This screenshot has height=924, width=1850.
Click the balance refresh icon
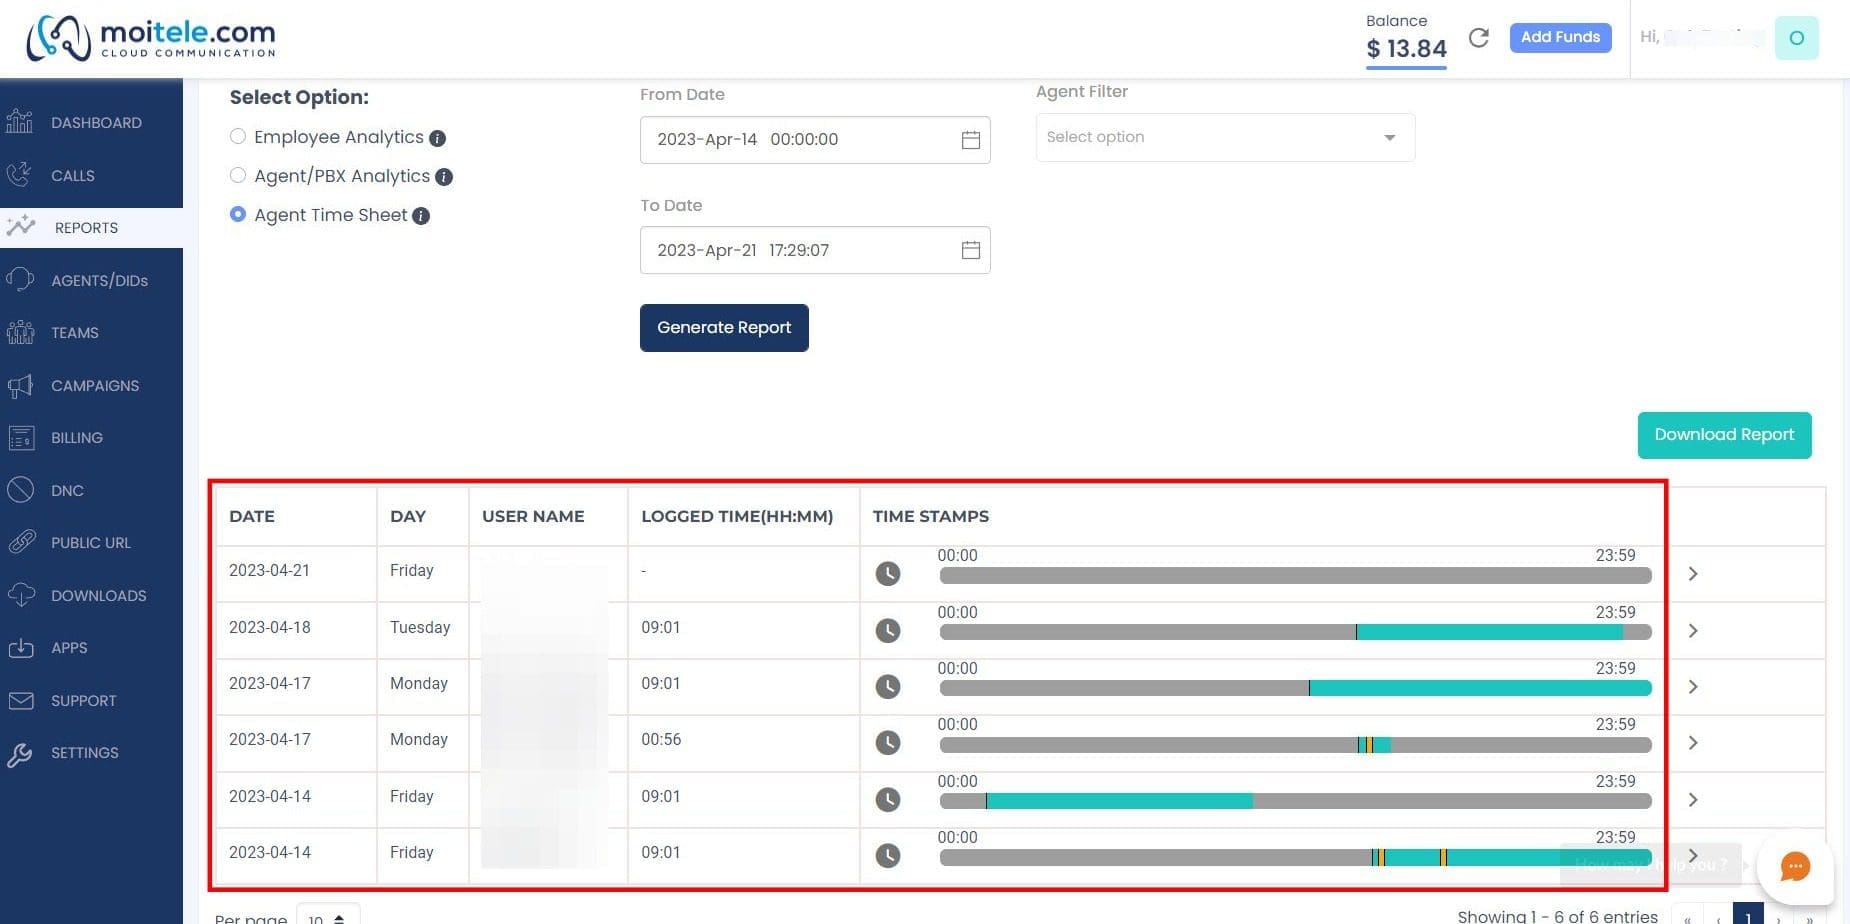[1478, 38]
